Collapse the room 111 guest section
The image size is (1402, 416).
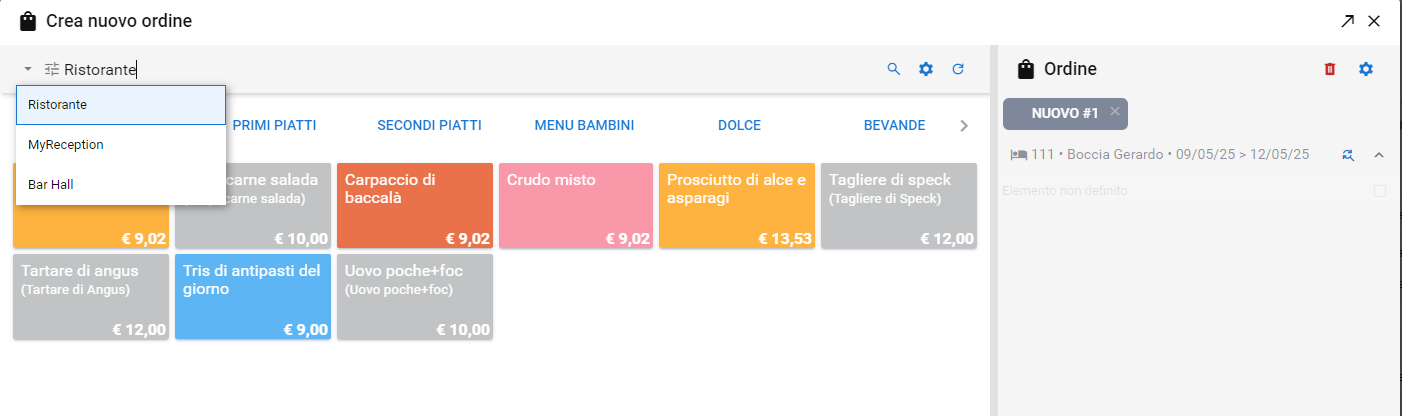coord(1379,155)
